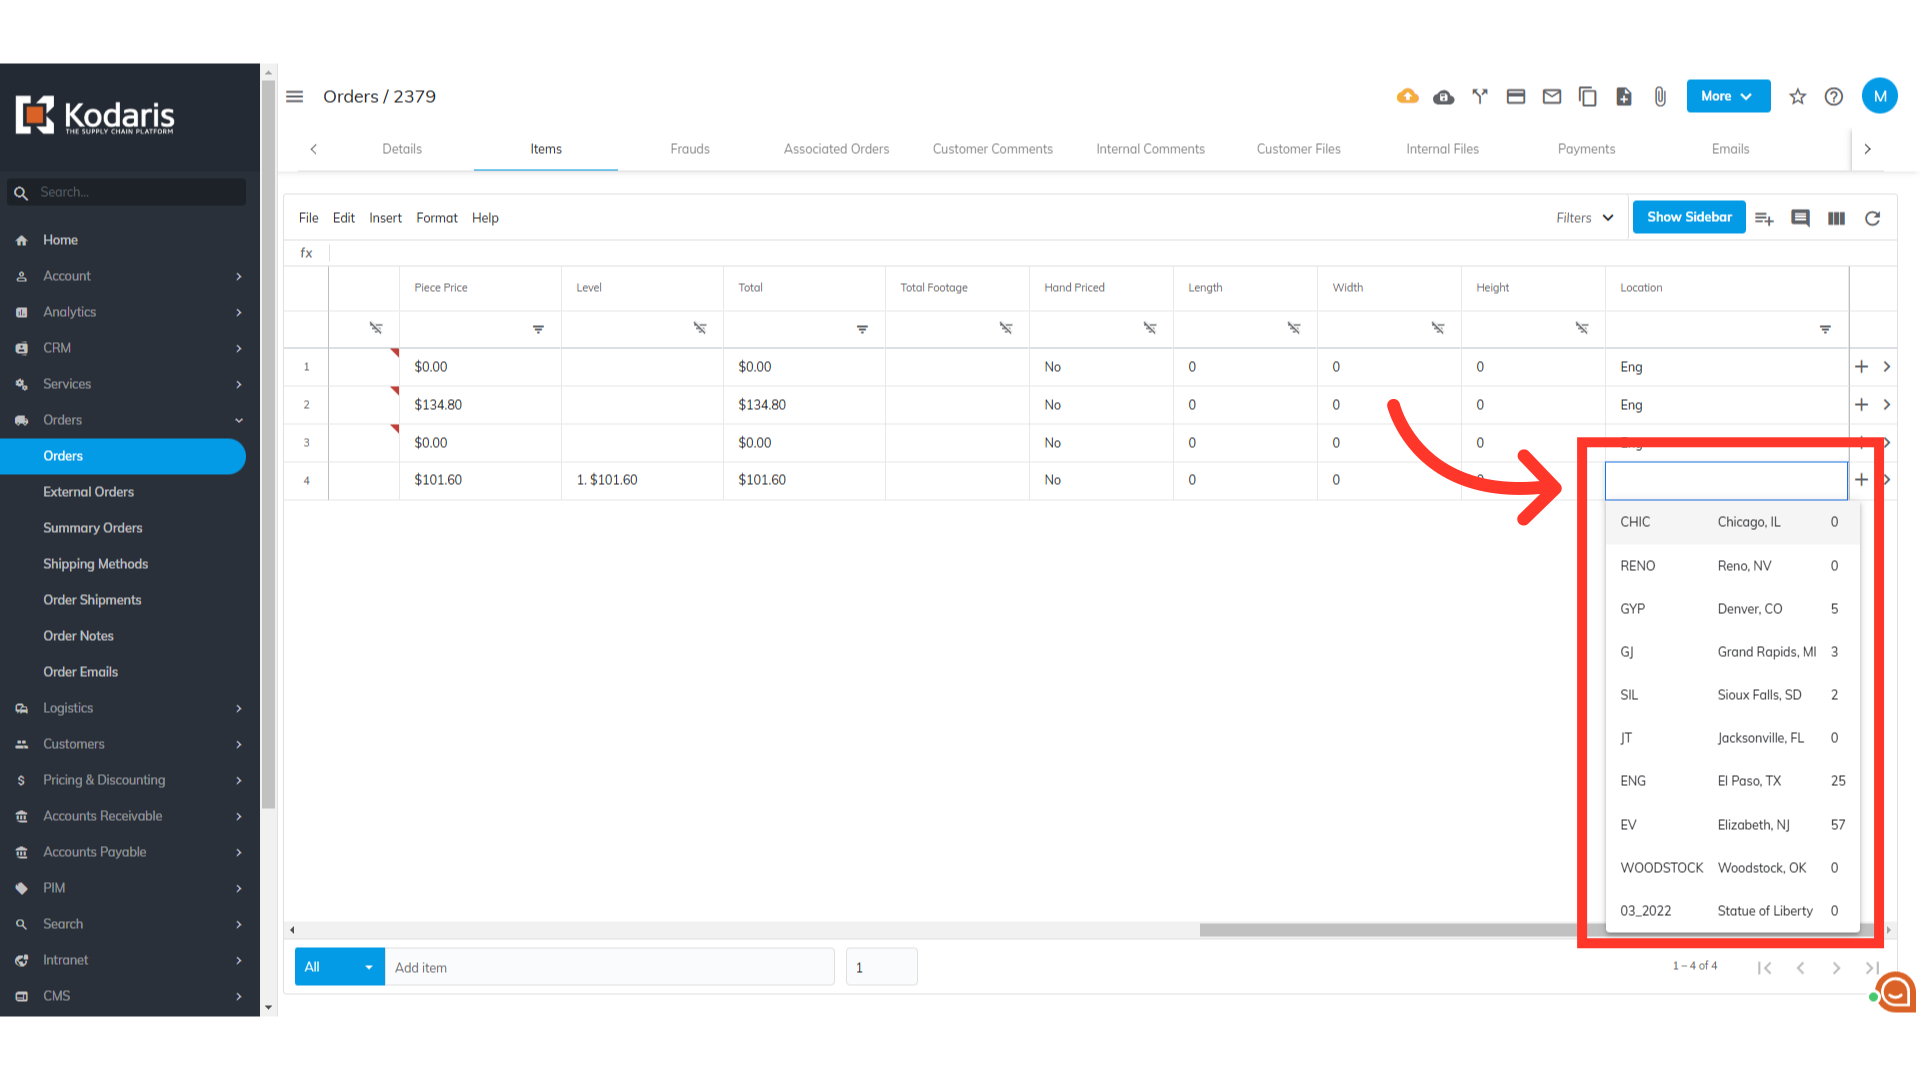Open the Format menu
This screenshot has height=1080, width=1920.
(x=436, y=218)
